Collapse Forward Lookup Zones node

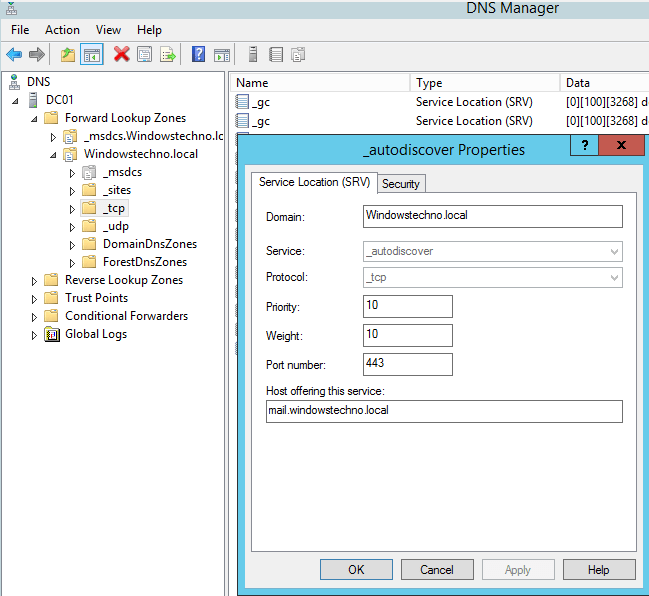point(34,119)
